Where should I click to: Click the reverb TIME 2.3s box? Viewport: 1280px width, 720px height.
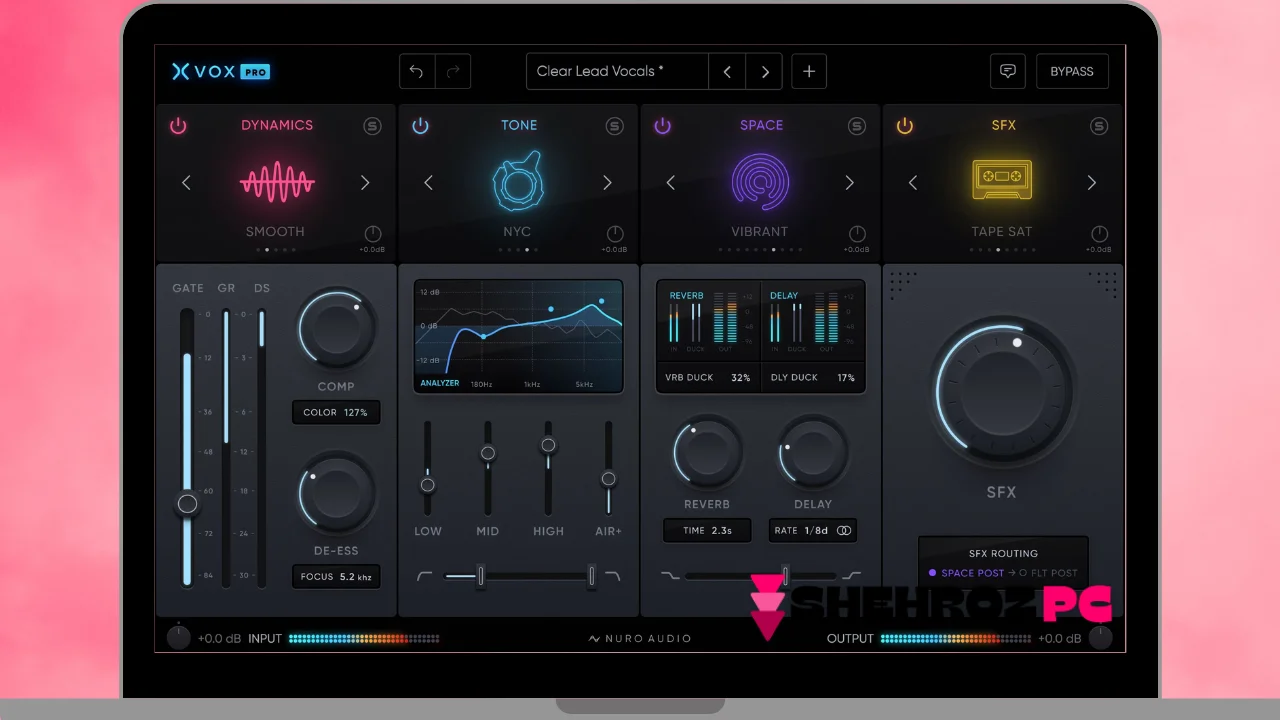[707, 530]
